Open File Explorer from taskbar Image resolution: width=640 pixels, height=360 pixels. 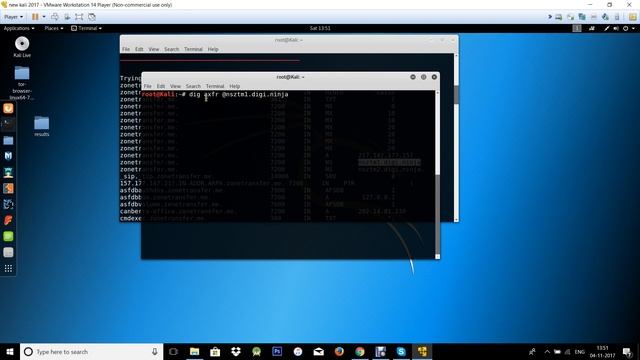(x=194, y=351)
